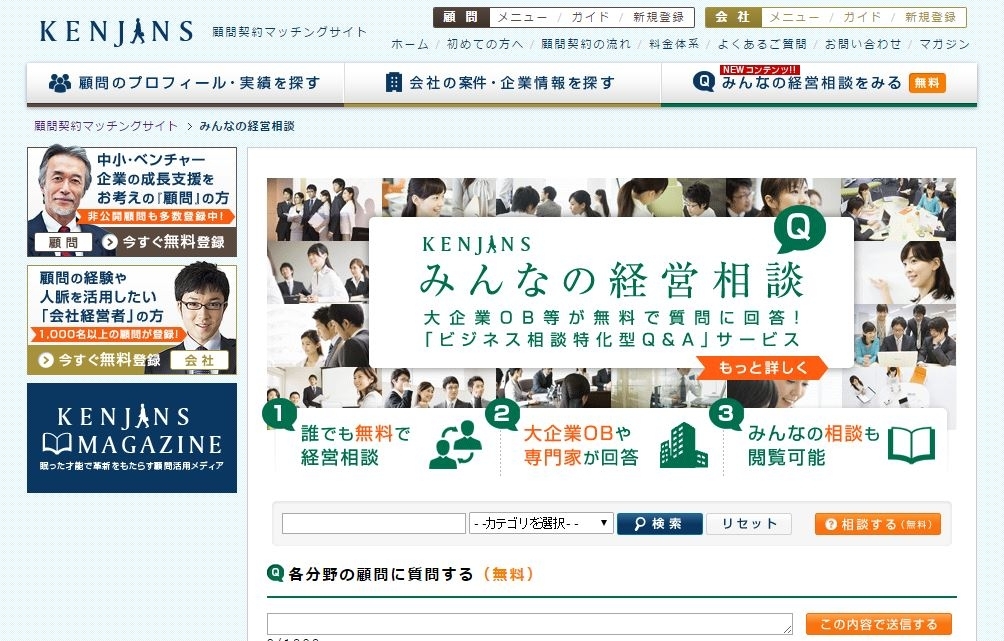
Task: Open the KENJINS MAGAZINE banner
Action: click(x=132, y=438)
